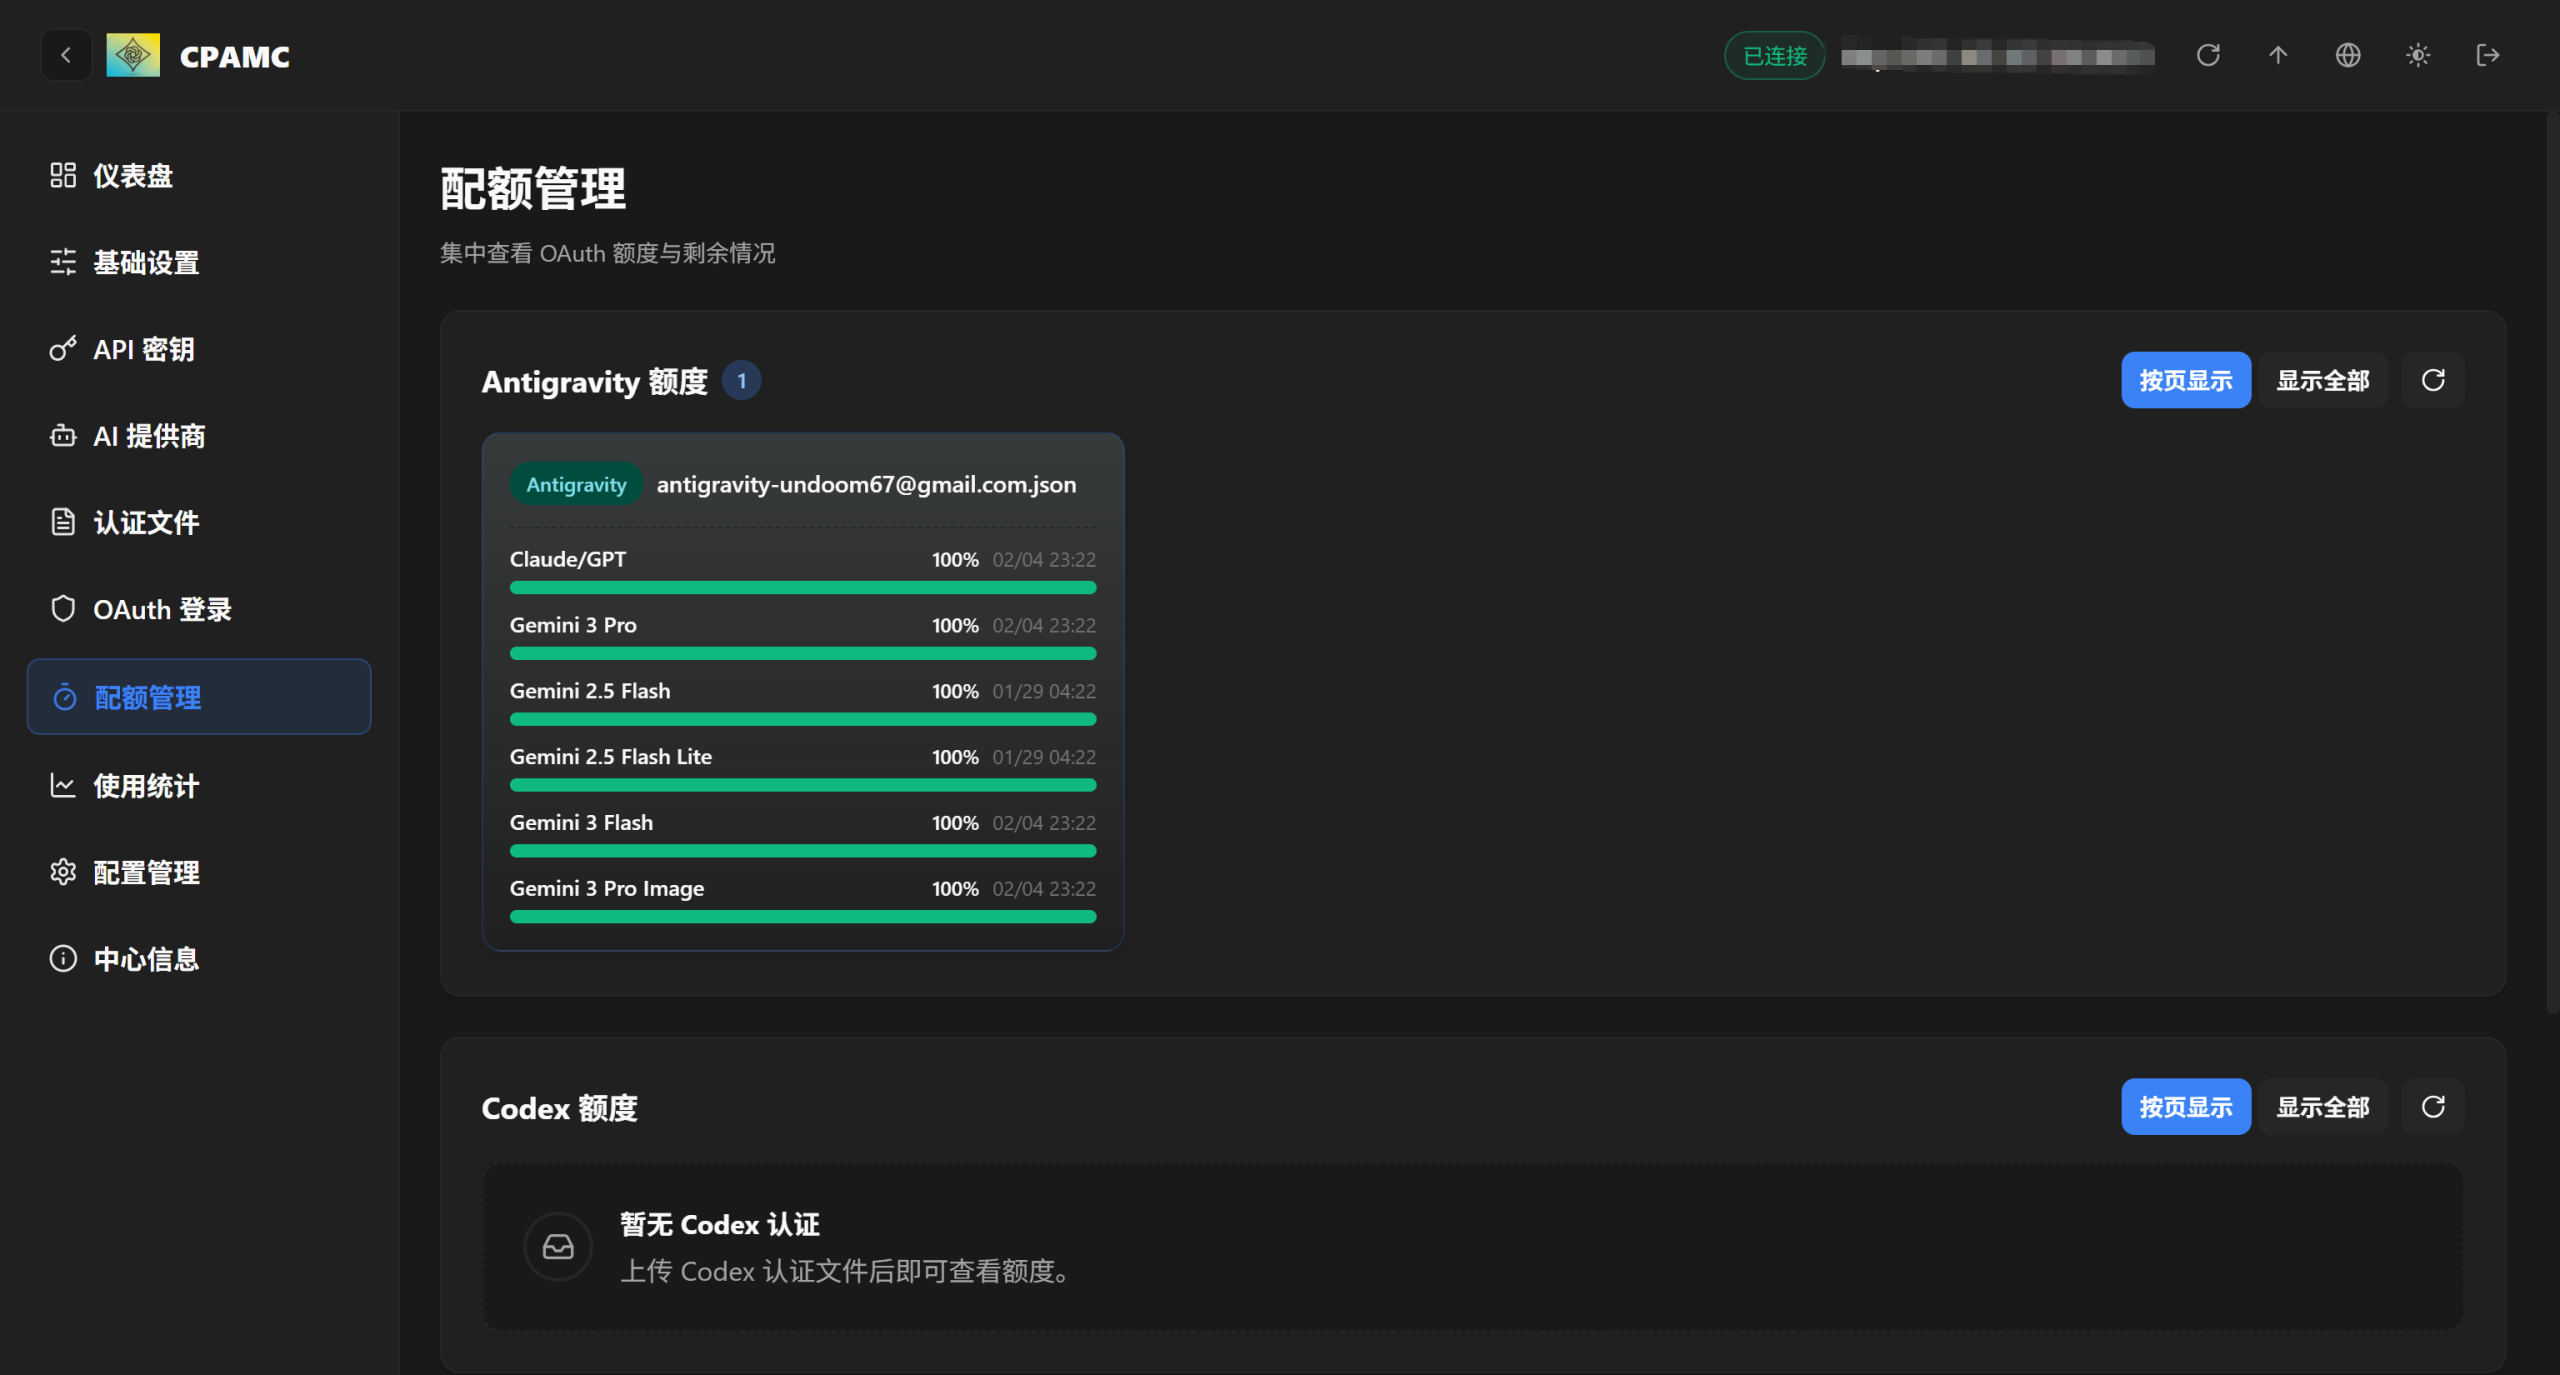Click the upward arrow update icon
Viewport: 2560px width, 1375px height.
[2278, 55]
